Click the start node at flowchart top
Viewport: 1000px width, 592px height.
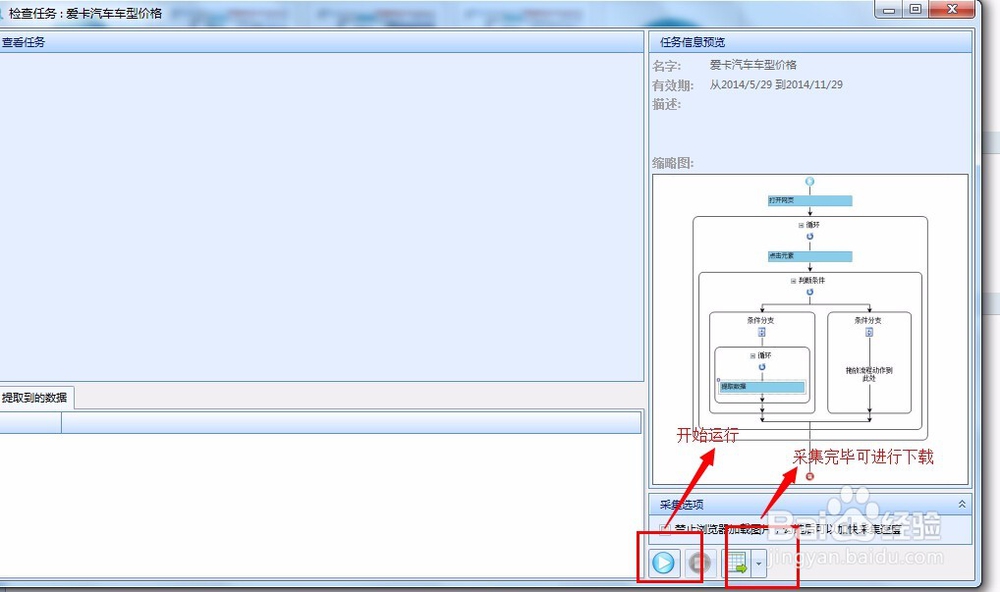point(810,182)
